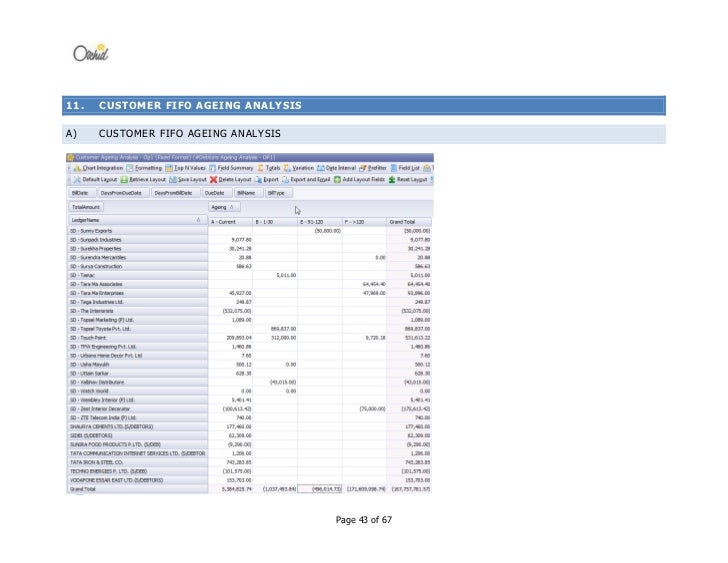This screenshot has width=728, height=563.
Task: Click the Top N Values tool
Action: click(x=185, y=168)
